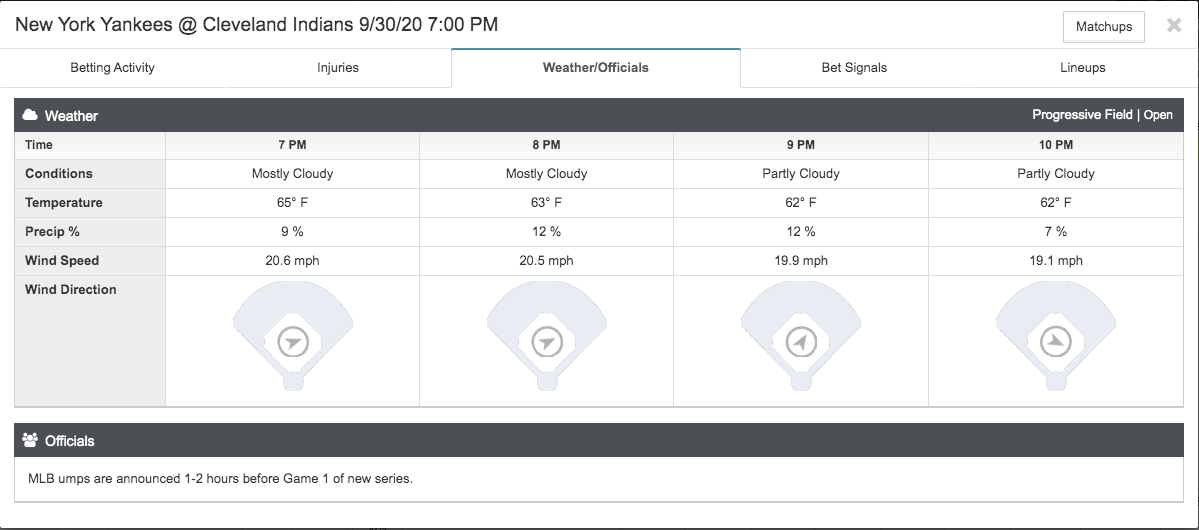Click the 8 PM Mostly Cloudy cell

547,174
